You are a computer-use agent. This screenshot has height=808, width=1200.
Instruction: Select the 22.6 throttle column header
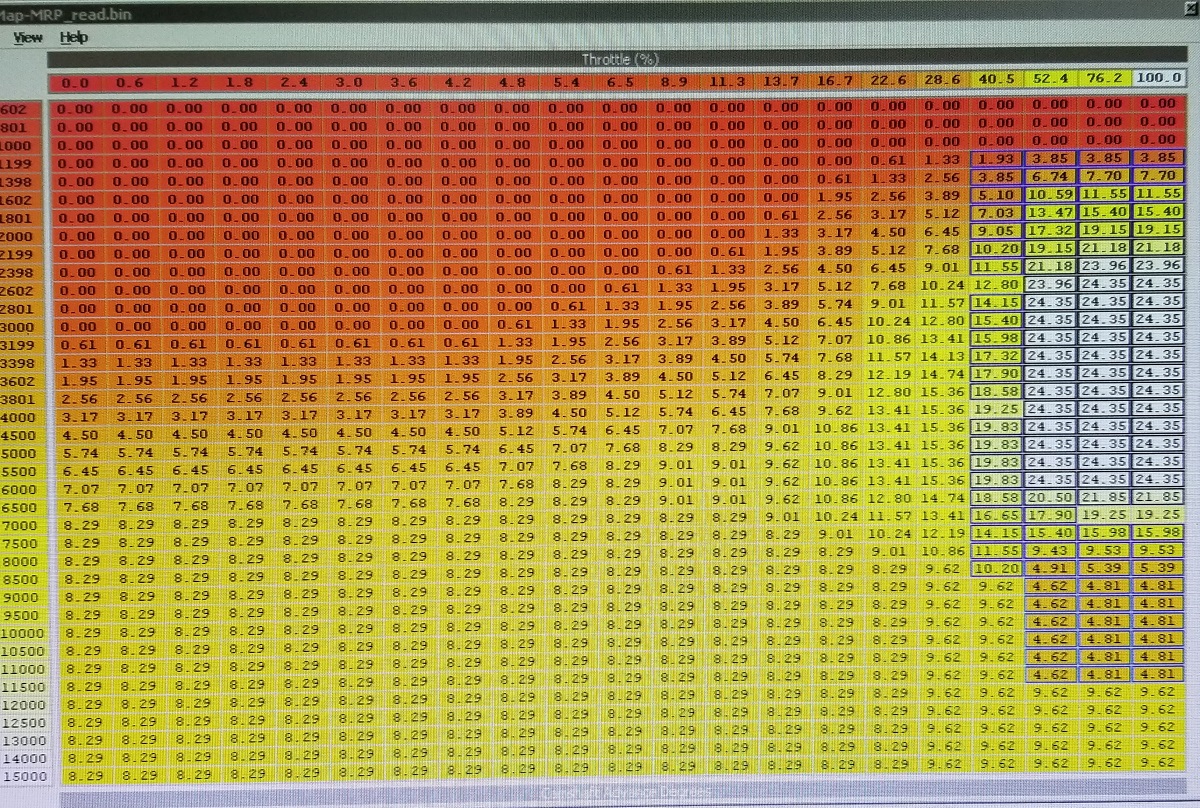point(888,81)
